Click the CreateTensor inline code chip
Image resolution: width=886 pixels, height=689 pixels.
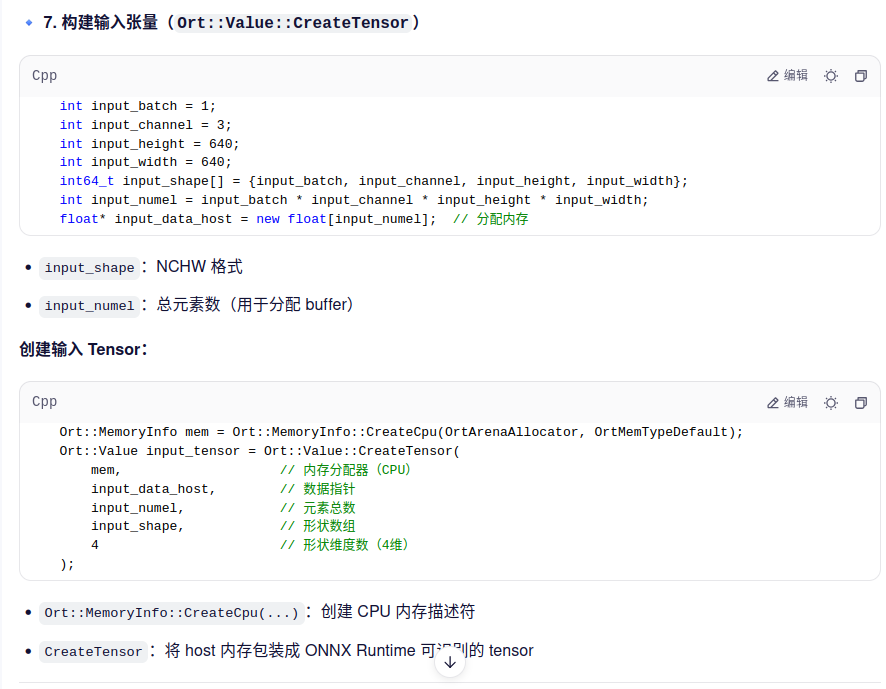click(x=93, y=651)
